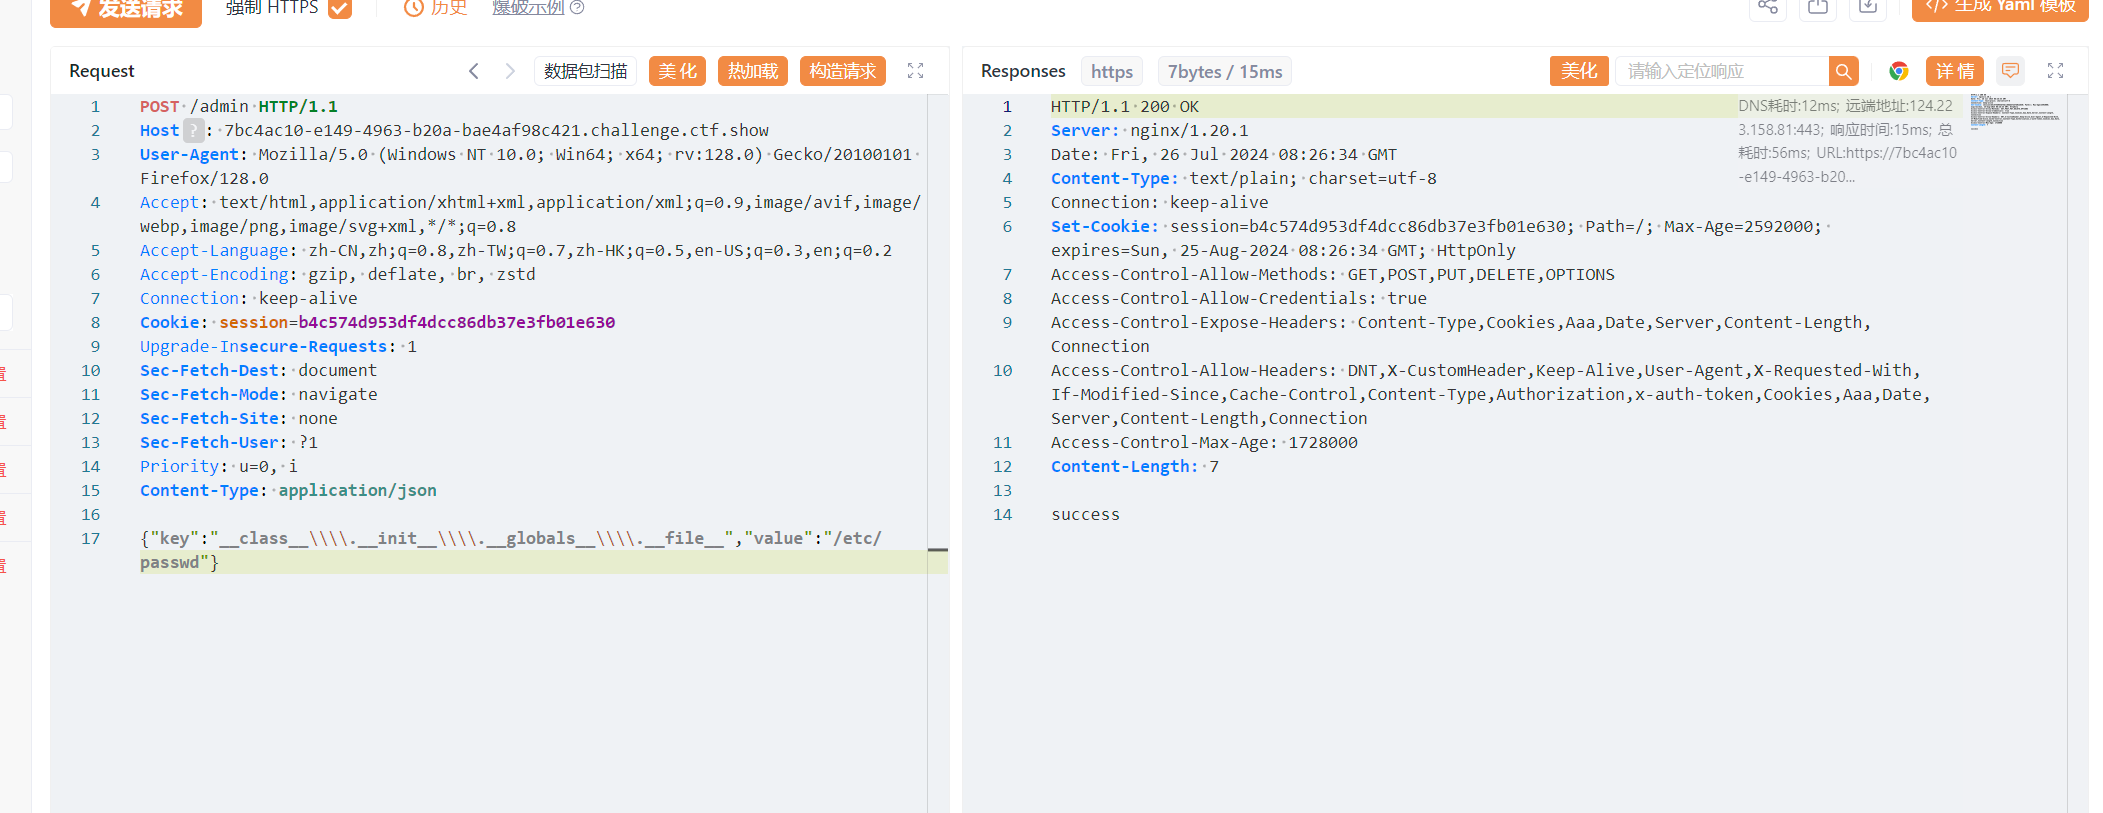Screen dimensions: 2103x813
Task: Click the Sec-Fetch-Dest: document line
Action: (258, 370)
